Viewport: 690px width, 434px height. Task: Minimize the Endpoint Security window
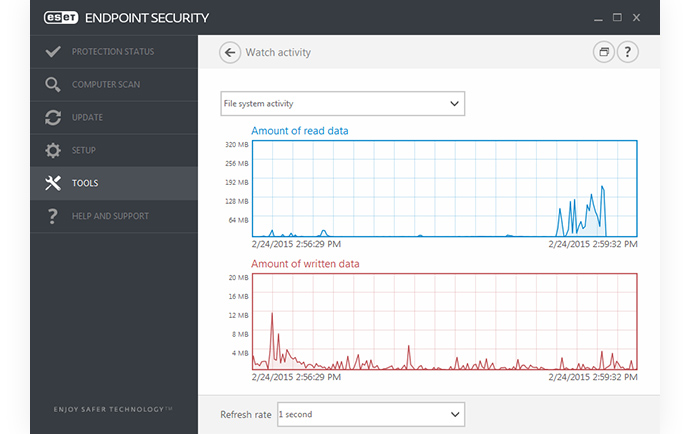coord(598,18)
